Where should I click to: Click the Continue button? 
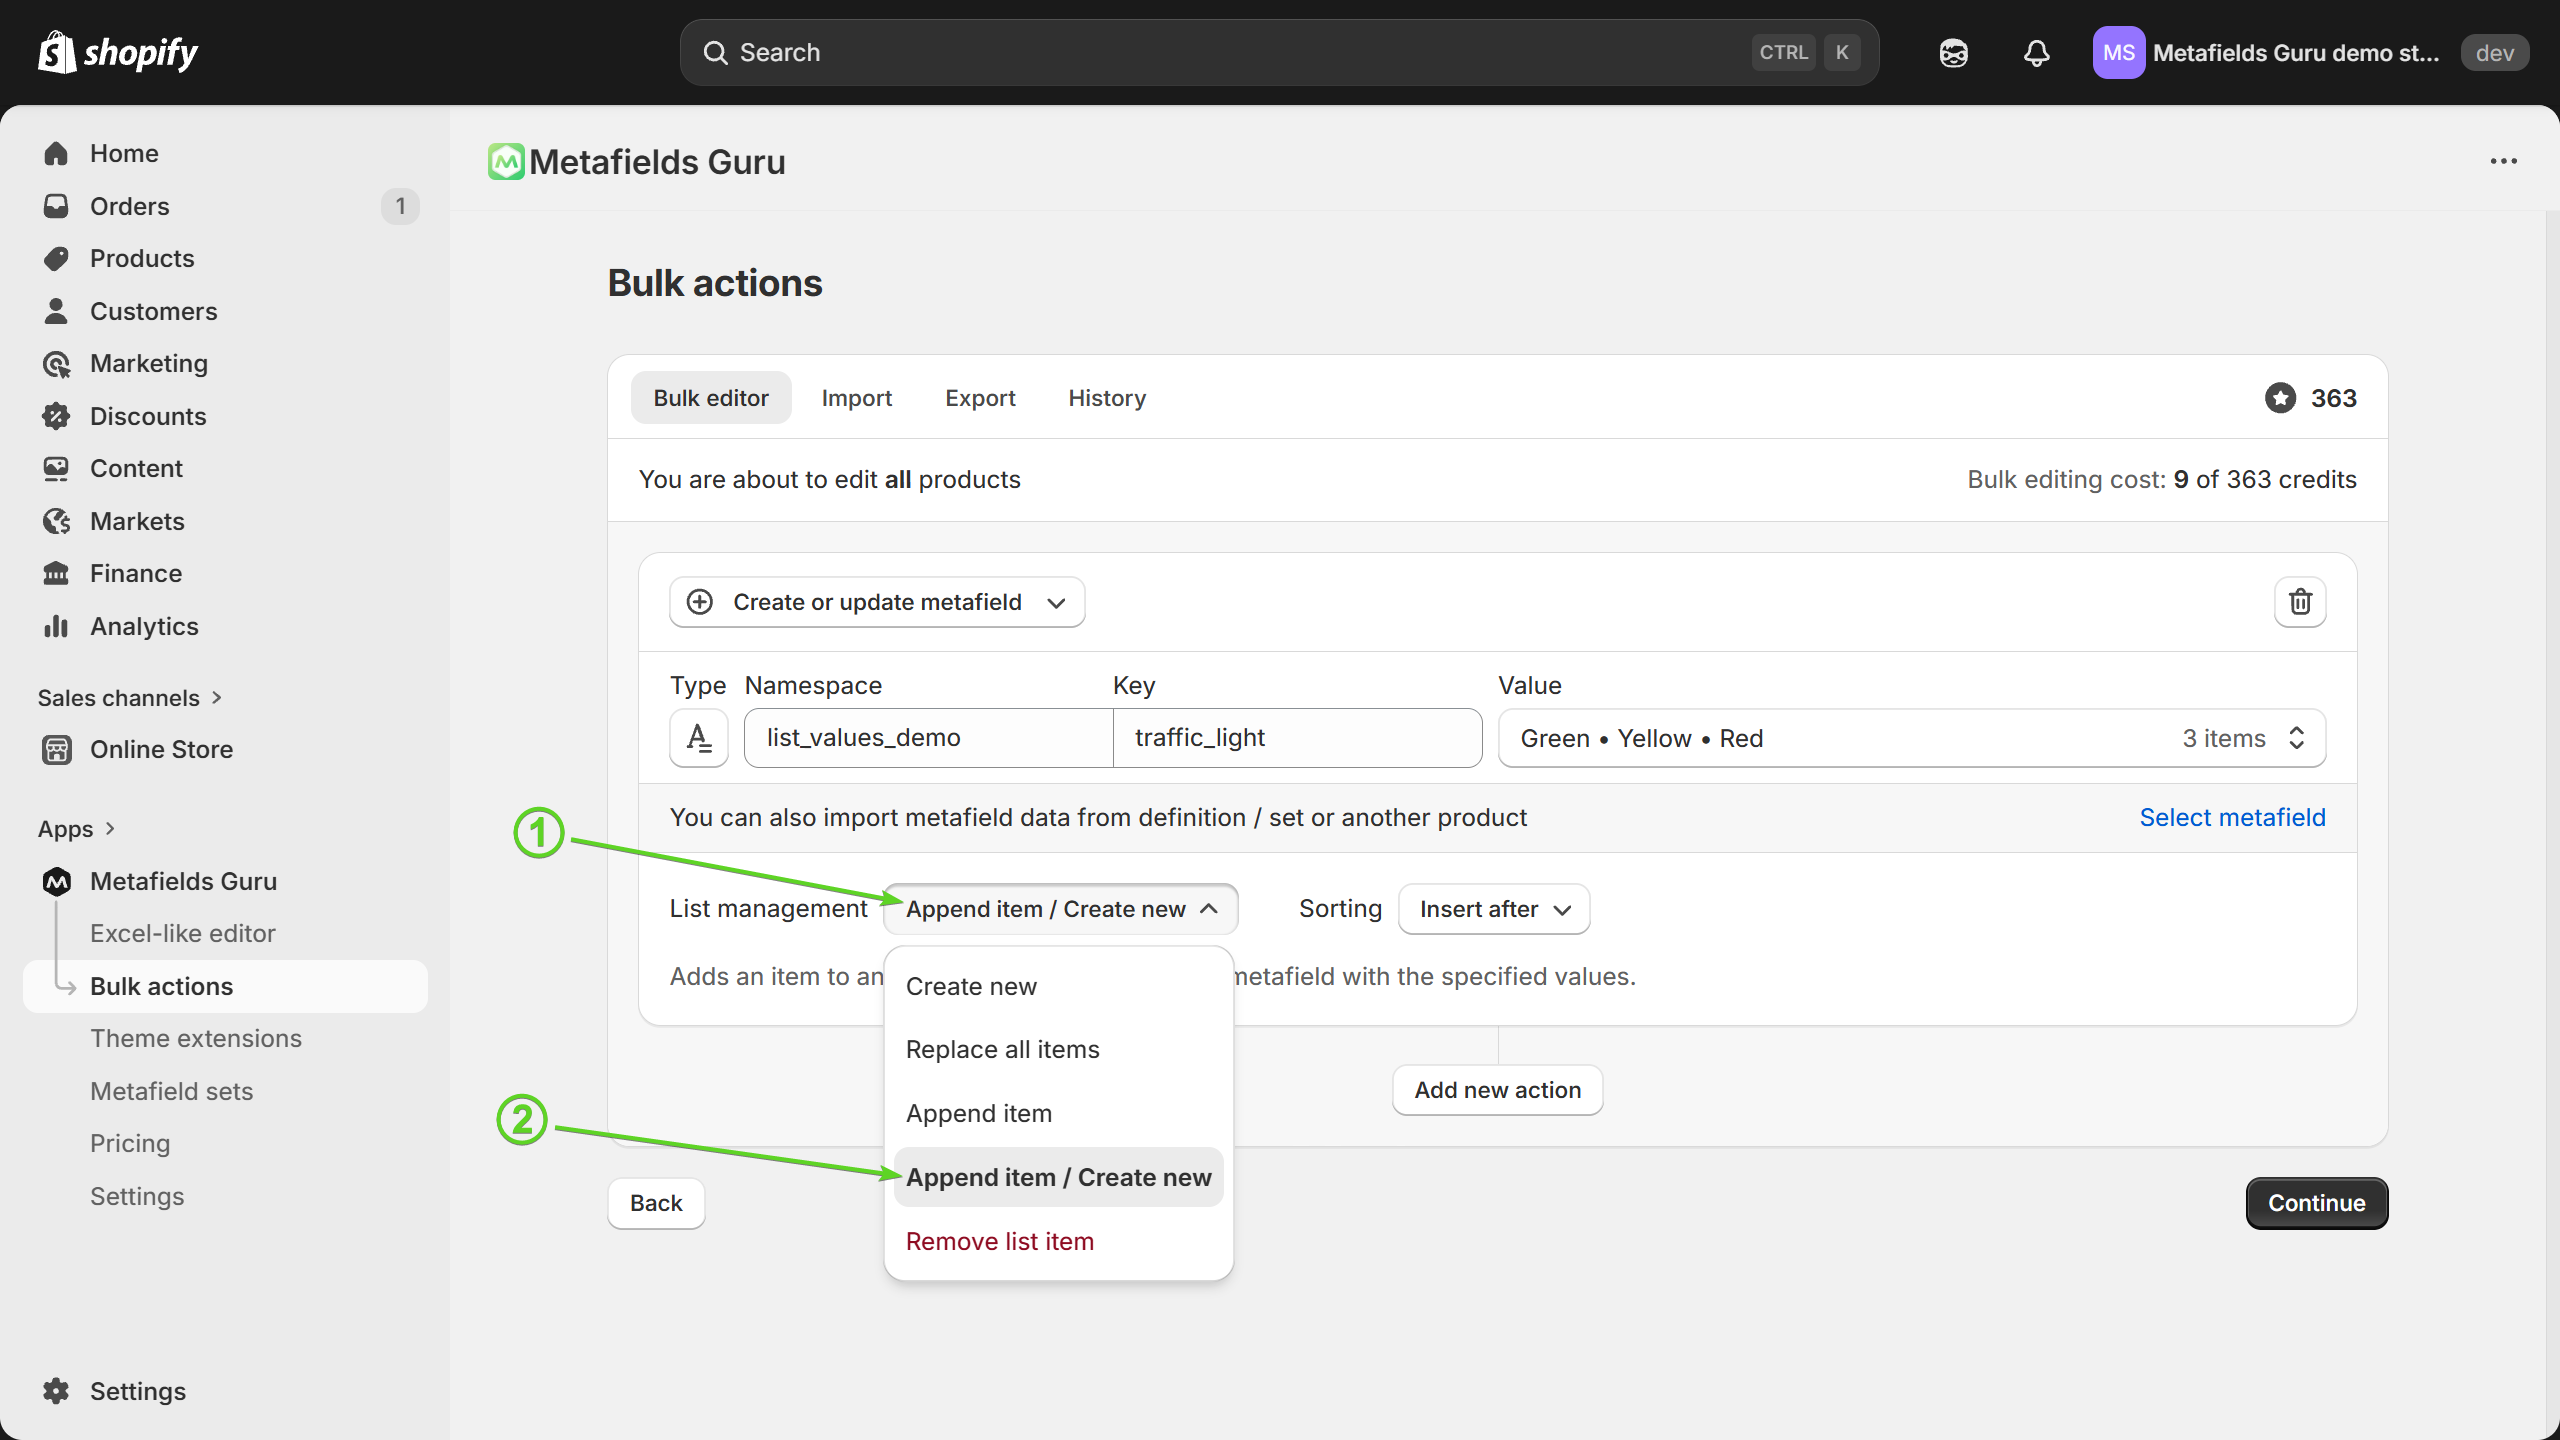click(x=2316, y=1203)
